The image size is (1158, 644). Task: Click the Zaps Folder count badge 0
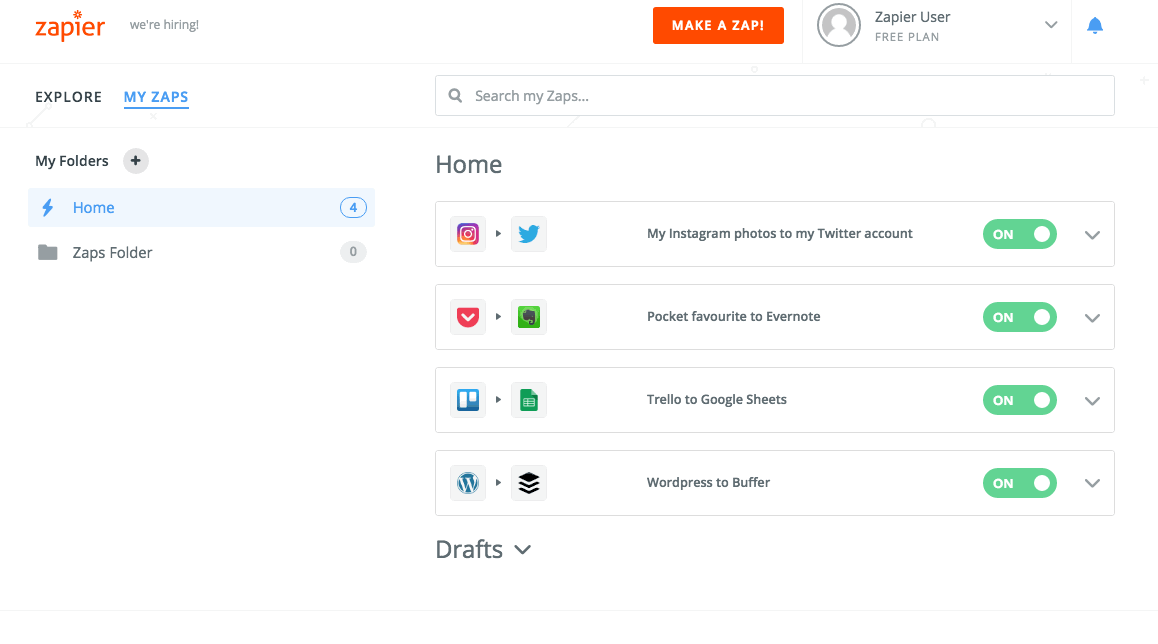(353, 252)
